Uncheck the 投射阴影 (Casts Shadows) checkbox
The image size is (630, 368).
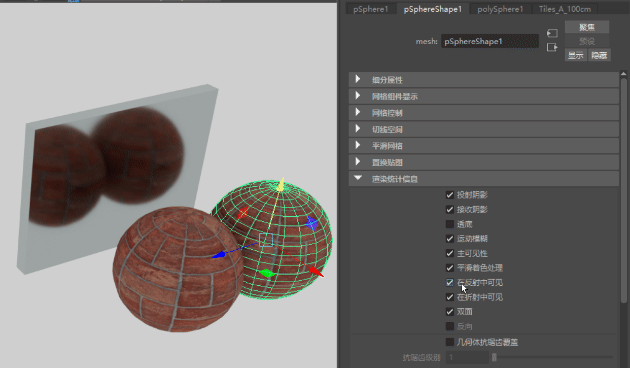pos(450,195)
